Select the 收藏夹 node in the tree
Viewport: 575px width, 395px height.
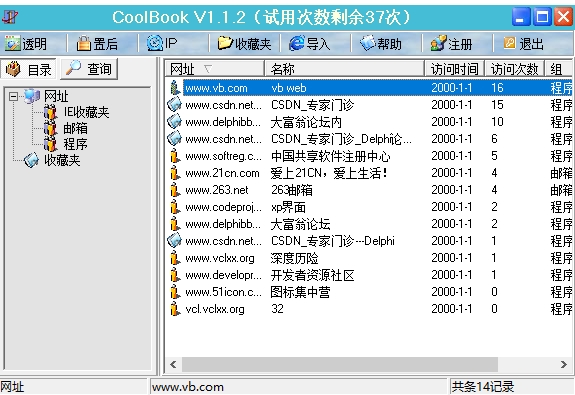tap(62, 160)
